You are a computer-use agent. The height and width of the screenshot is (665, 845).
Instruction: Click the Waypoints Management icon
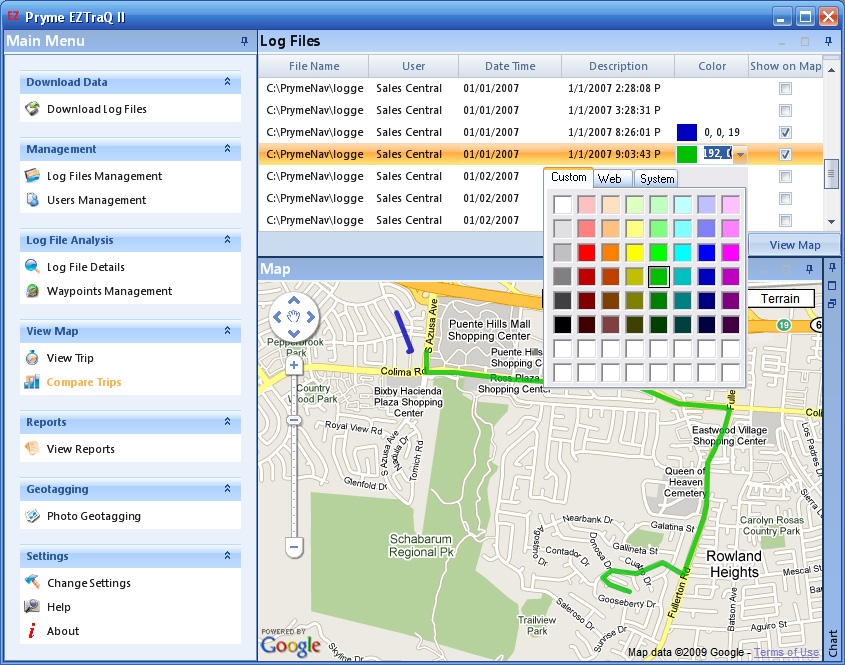click(x=32, y=291)
